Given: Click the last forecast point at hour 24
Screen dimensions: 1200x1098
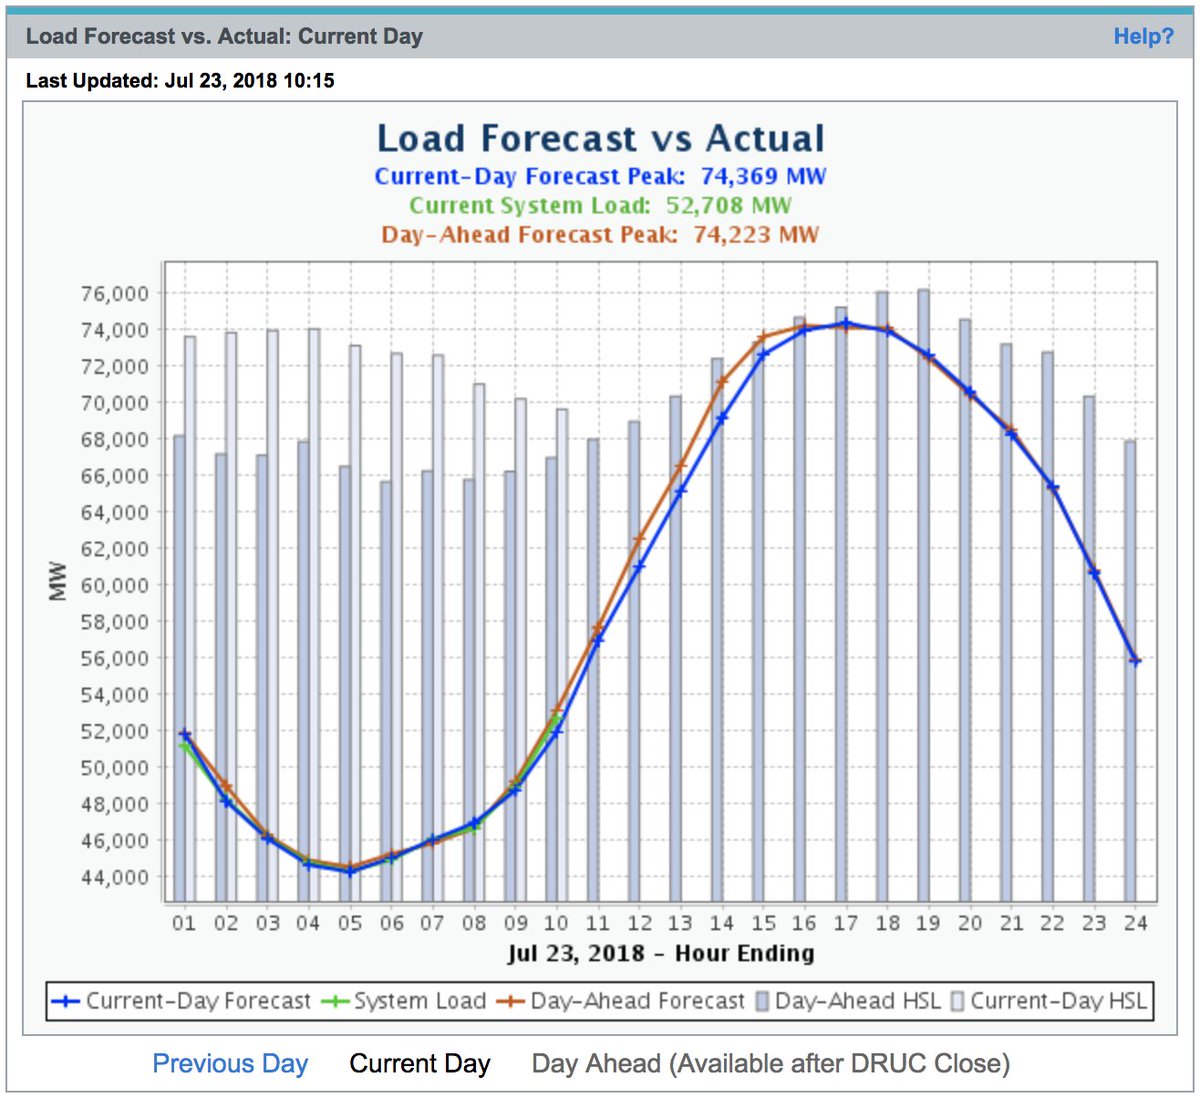Looking at the screenshot, I should pyautogui.click(x=1135, y=660).
